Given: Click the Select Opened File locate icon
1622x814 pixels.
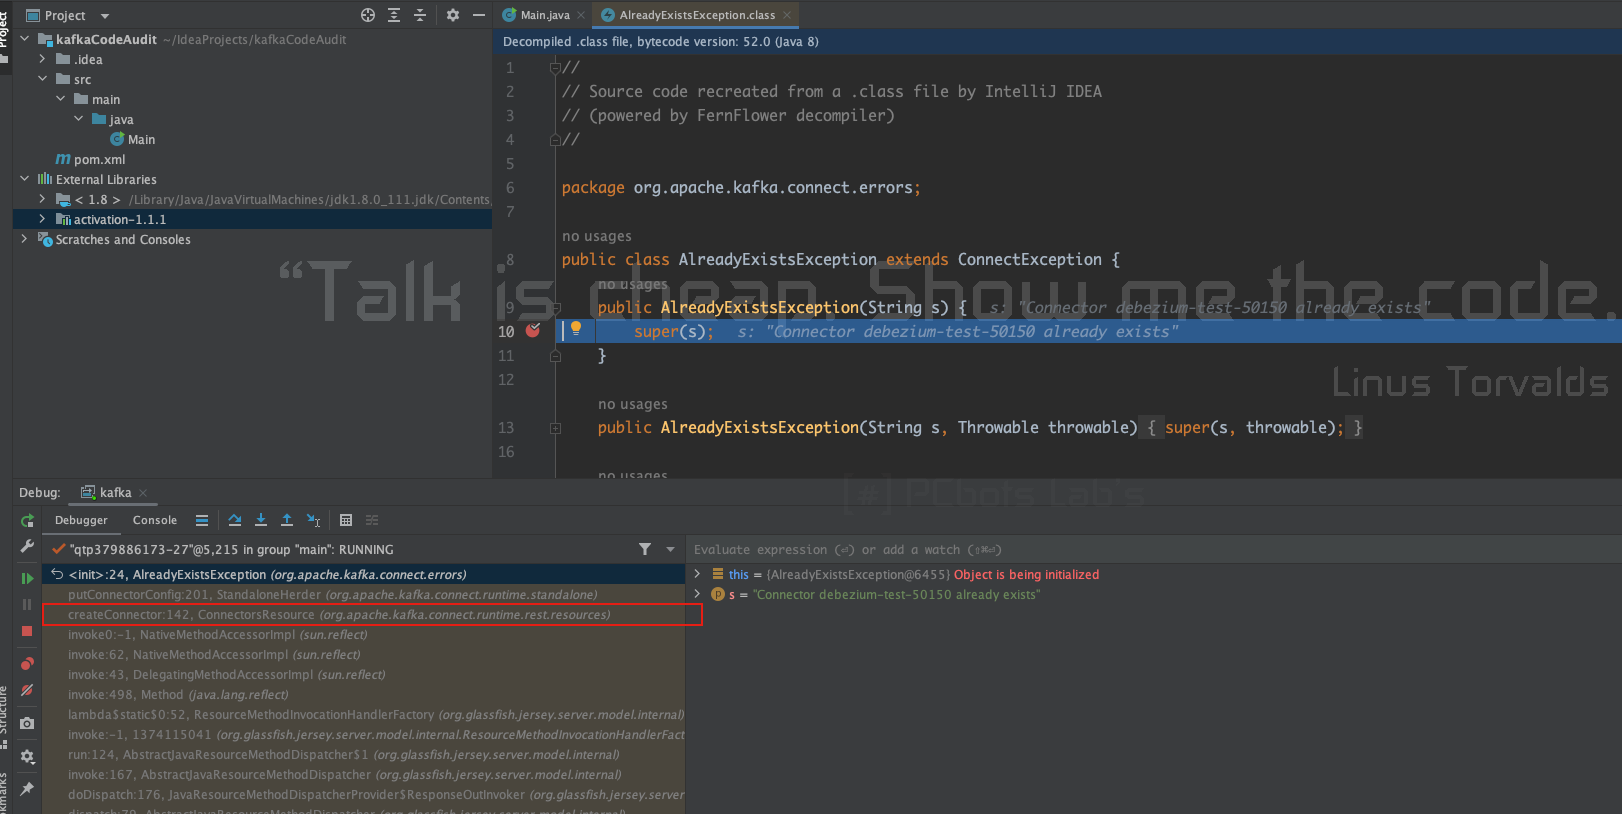Looking at the screenshot, I should click(368, 15).
